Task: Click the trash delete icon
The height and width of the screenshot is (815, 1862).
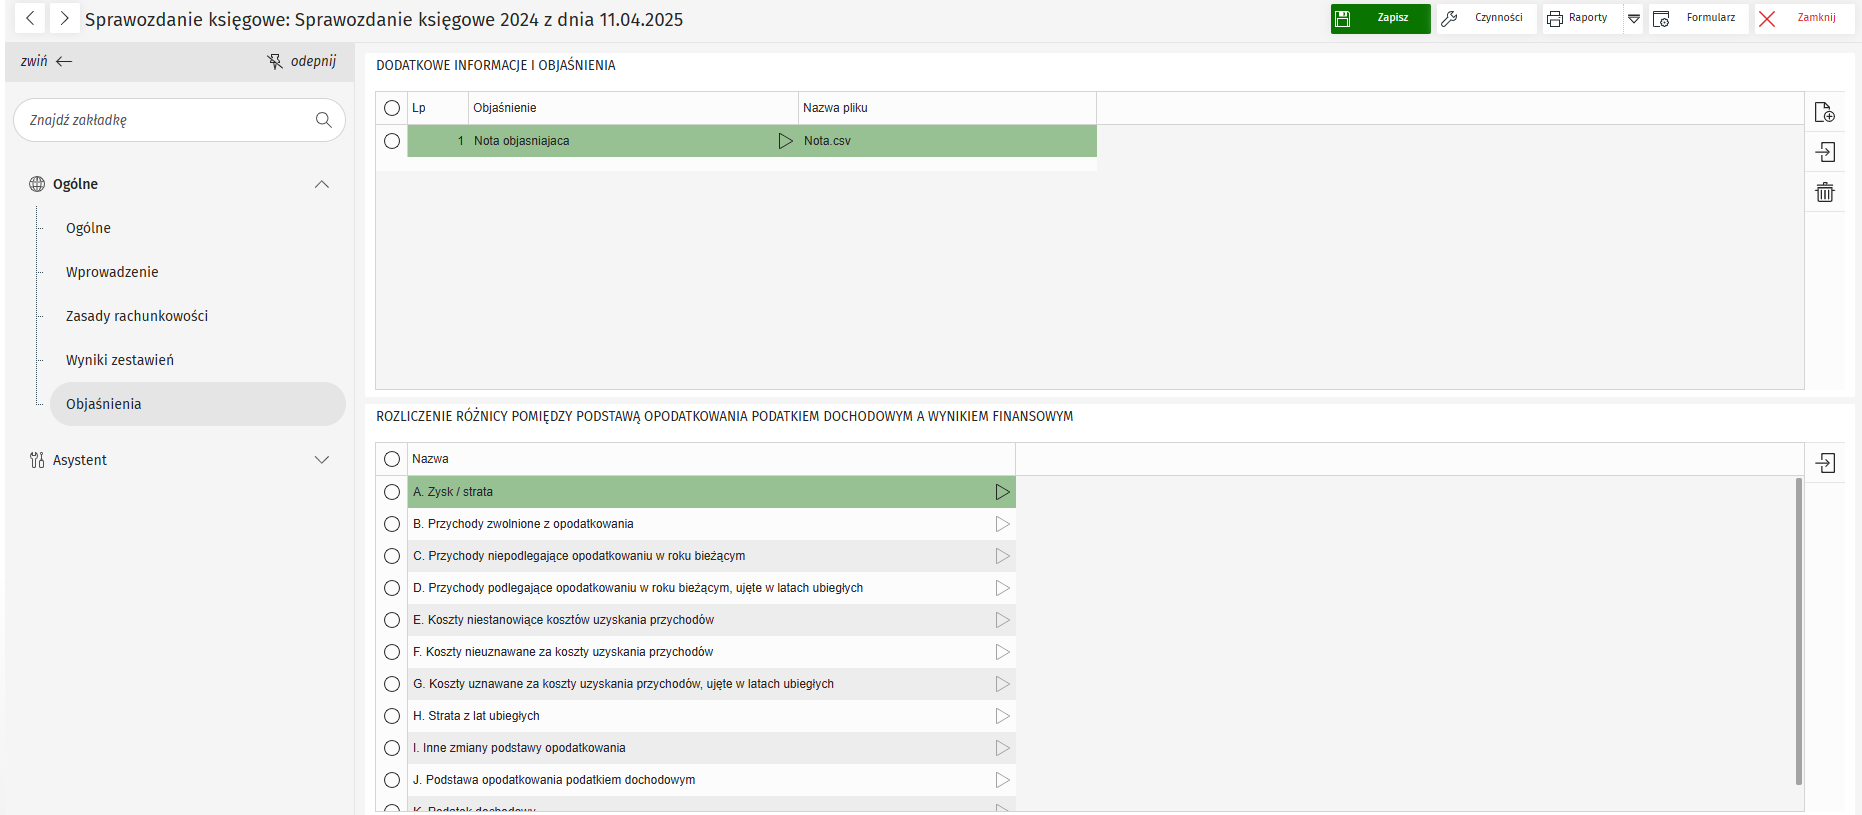Action: tap(1824, 192)
